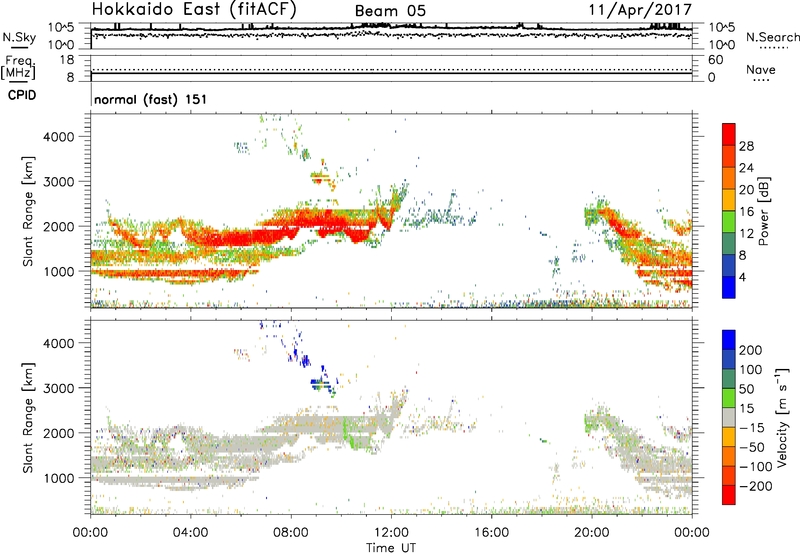This screenshot has height=554, width=800.
Task: Click the Power colorbar value '16'
Action: (746, 212)
